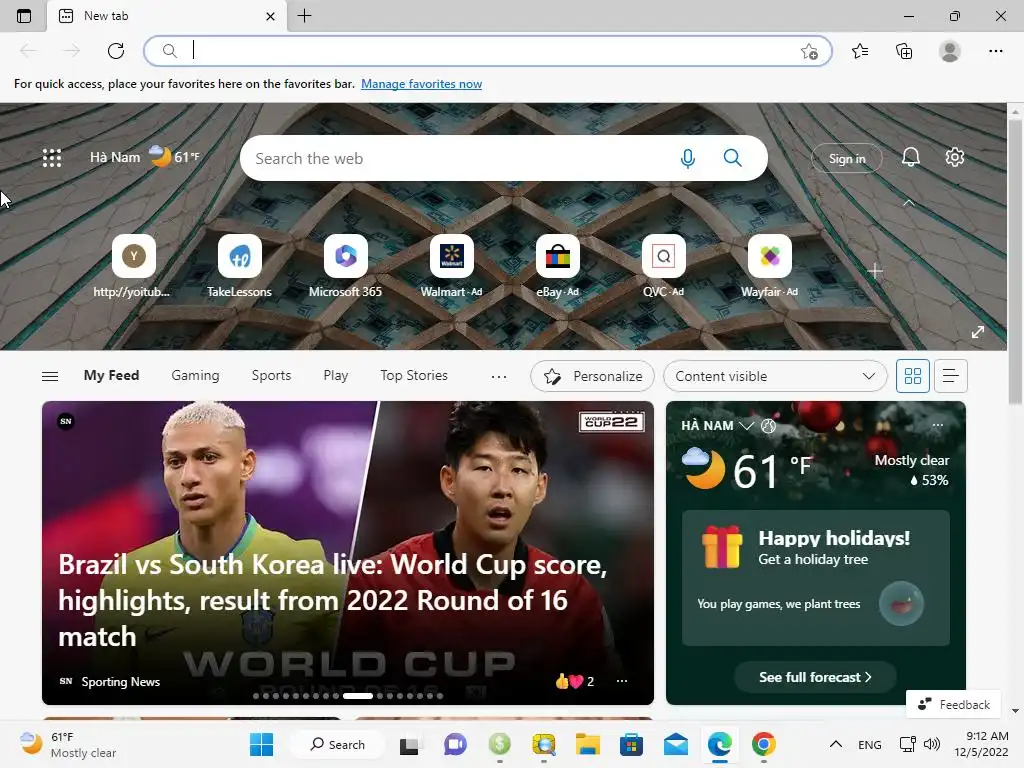Click the story reactions thumbs-up icon
This screenshot has width=1024, height=768.
(x=562, y=681)
